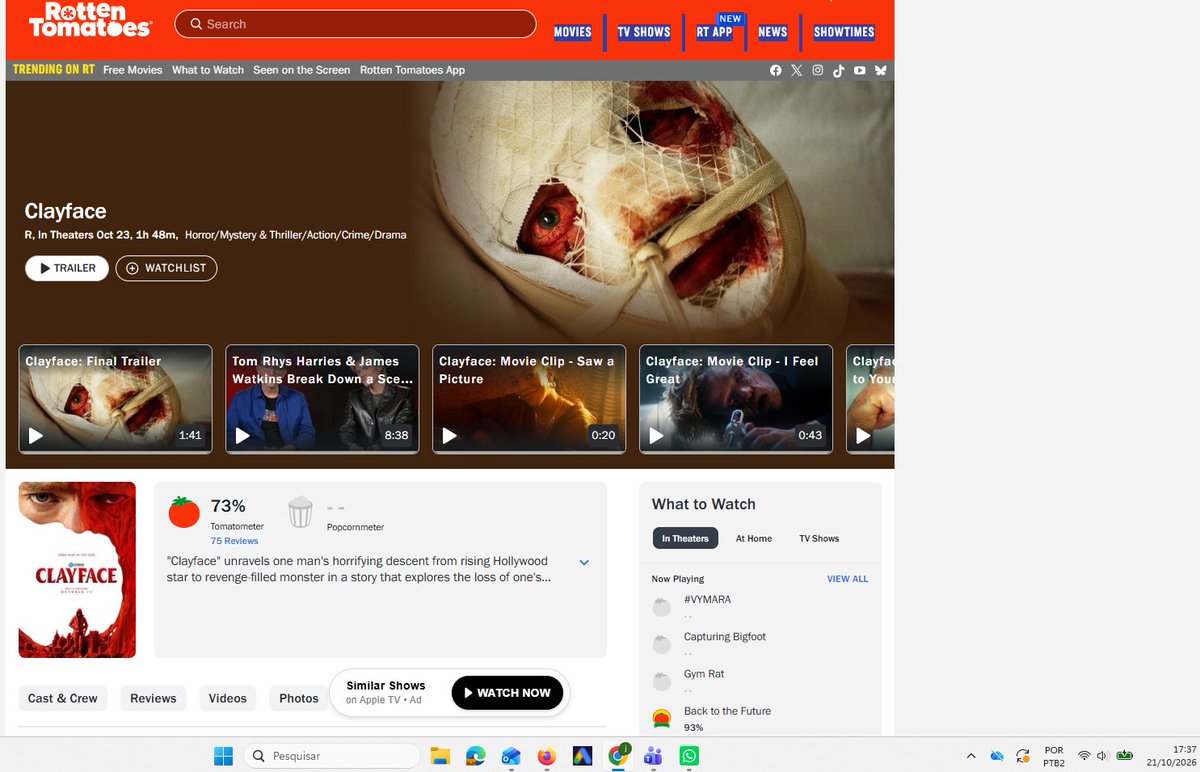The height and width of the screenshot is (772, 1200).
Task: Expand the Clayface synopsis with the chevron
Action: (585, 563)
